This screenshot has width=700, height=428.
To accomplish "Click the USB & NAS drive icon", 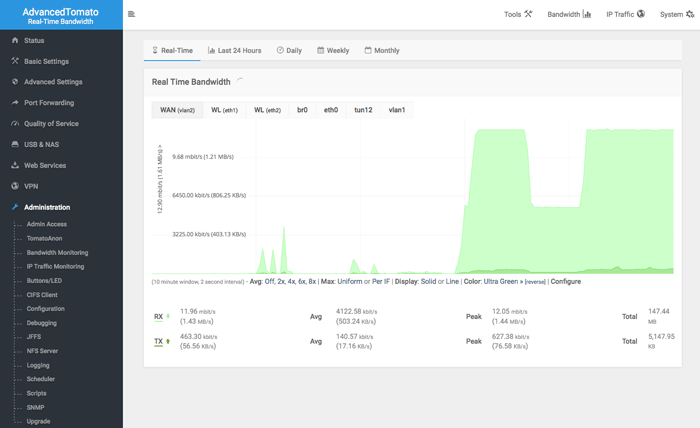I will (x=15, y=144).
